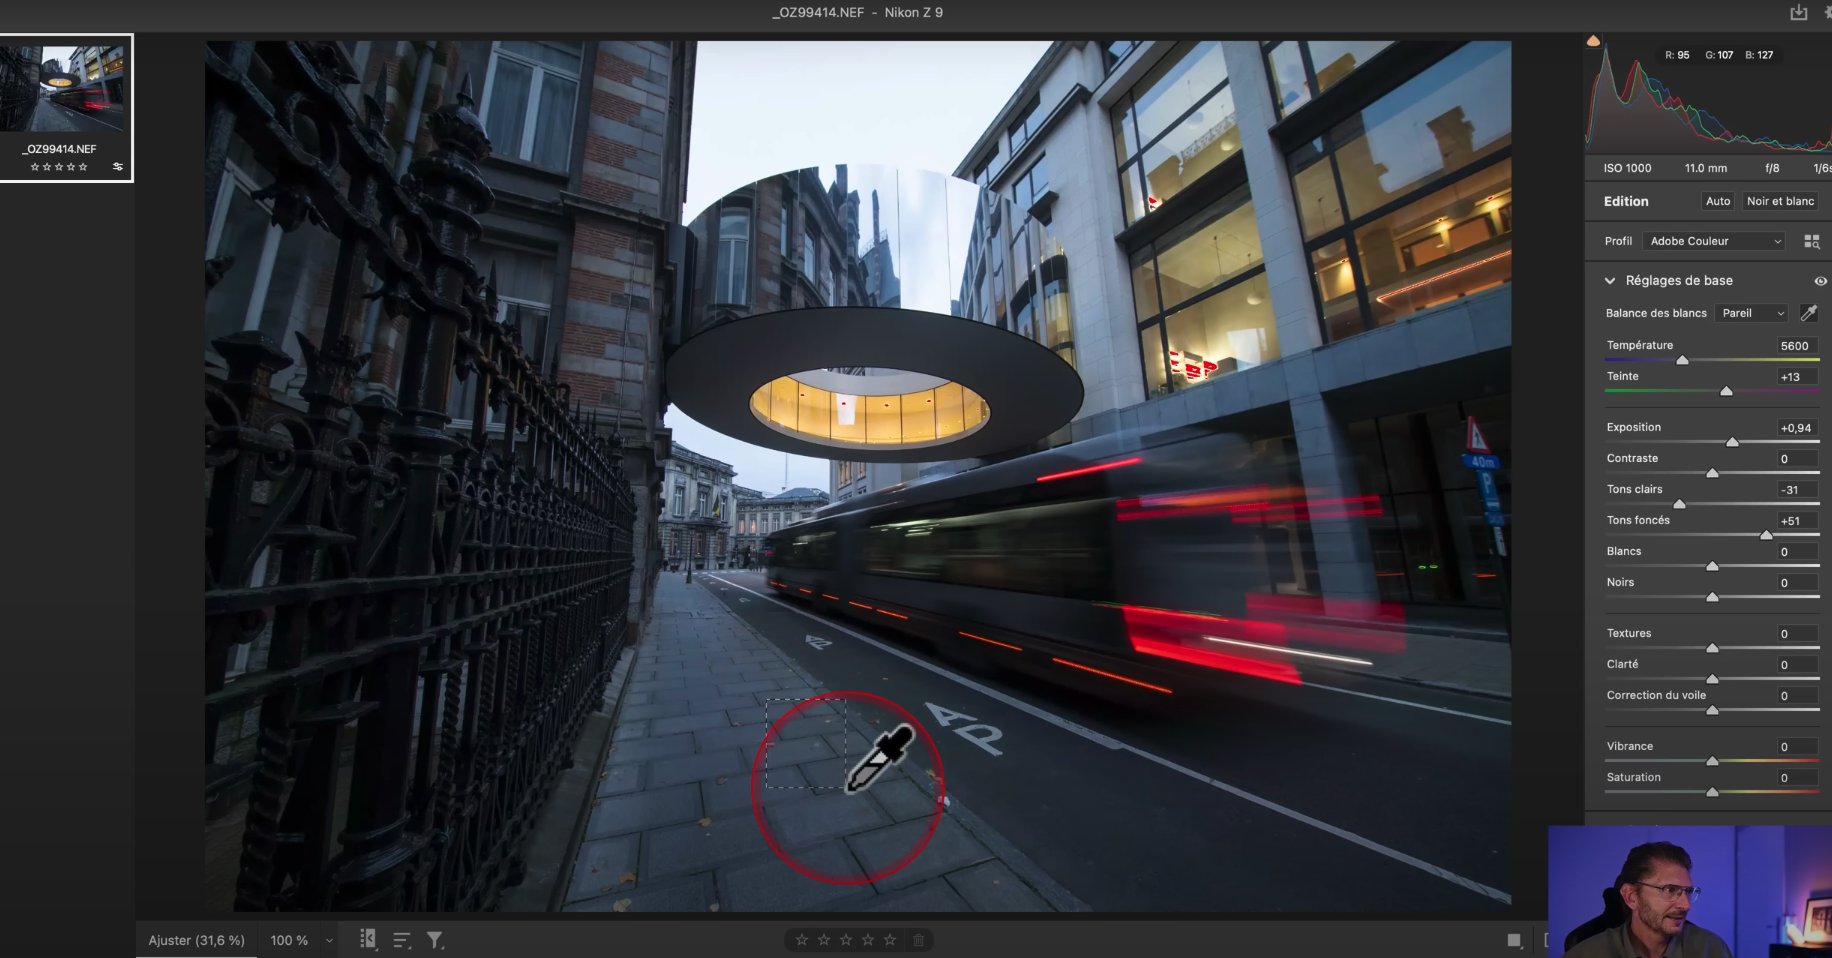
Task: Click the save image icon at top right
Action: (1798, 12)
